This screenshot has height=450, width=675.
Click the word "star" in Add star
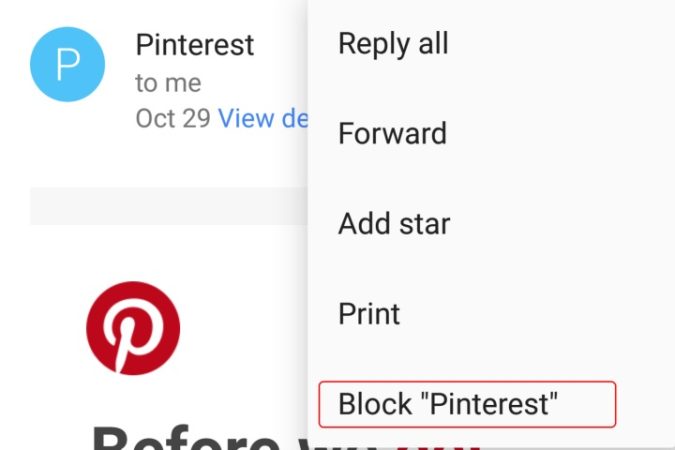tap(424, 224)
